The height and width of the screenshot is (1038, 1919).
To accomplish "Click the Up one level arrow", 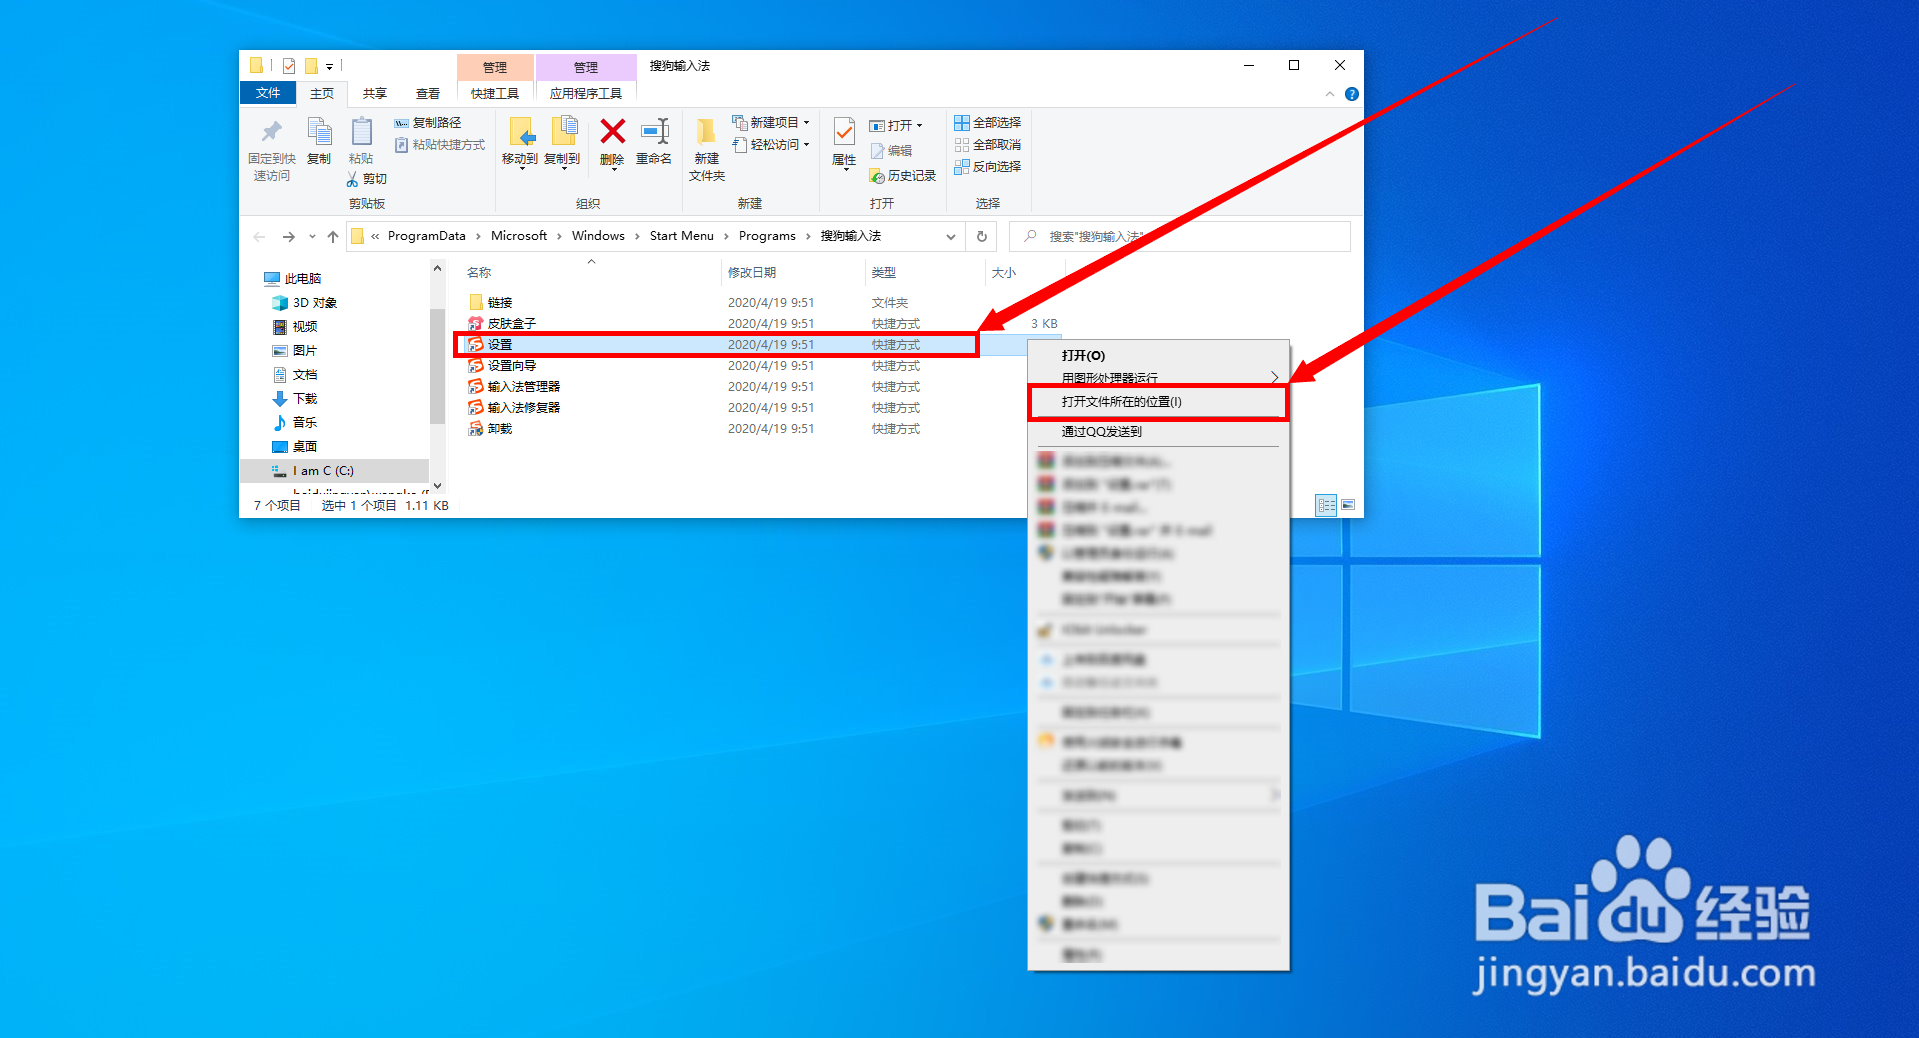I will click(x=333, y=237).
